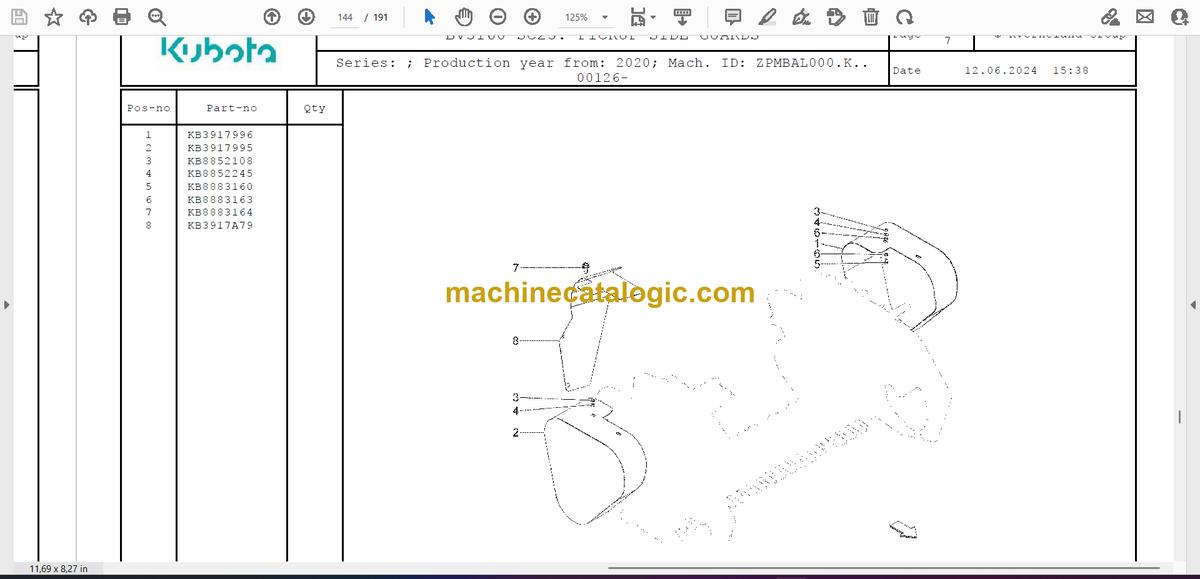Print the document
The image size is (1200, 579).
[122, 17]
